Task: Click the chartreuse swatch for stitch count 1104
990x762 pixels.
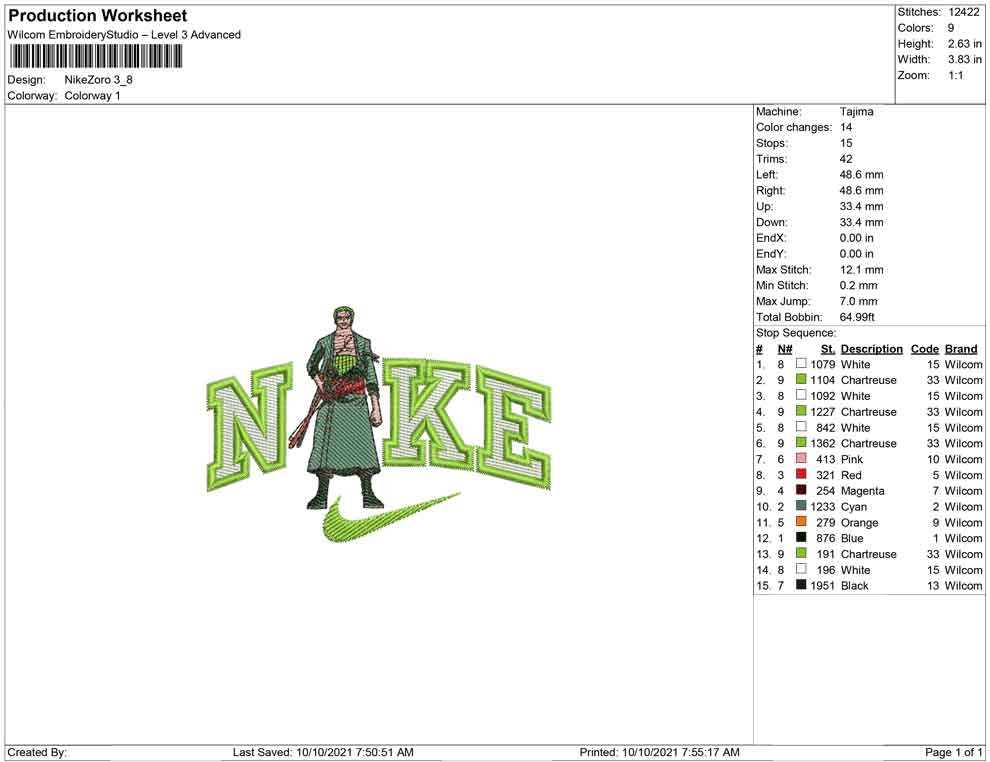Action: [801, 379]
